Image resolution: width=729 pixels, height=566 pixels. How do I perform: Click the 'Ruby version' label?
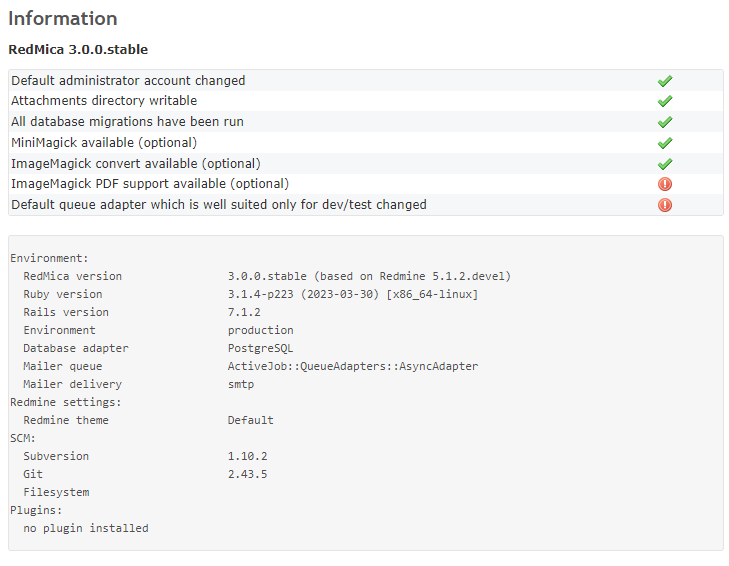63,294
